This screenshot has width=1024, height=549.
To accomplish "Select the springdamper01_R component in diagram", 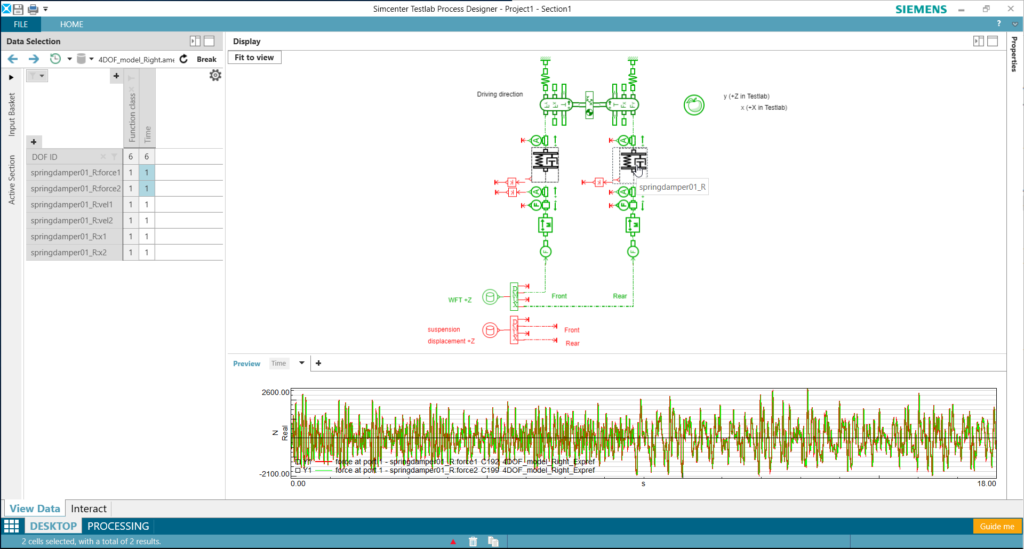I will (633, 161).
